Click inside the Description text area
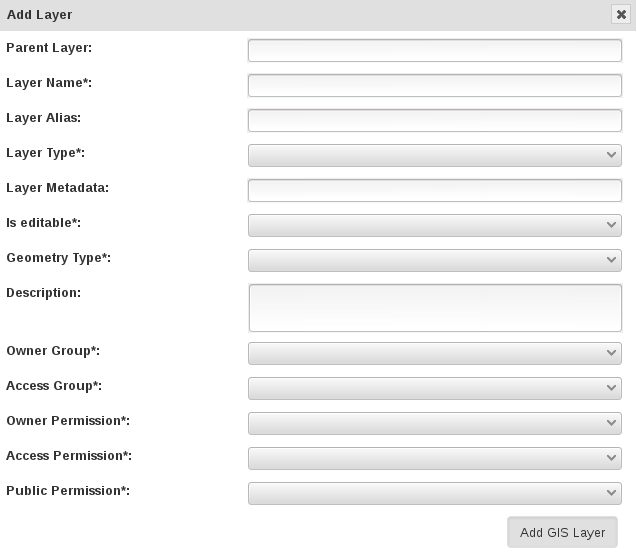Image resolution: width=637 pixels, height=560 pixels. [435, 308]
